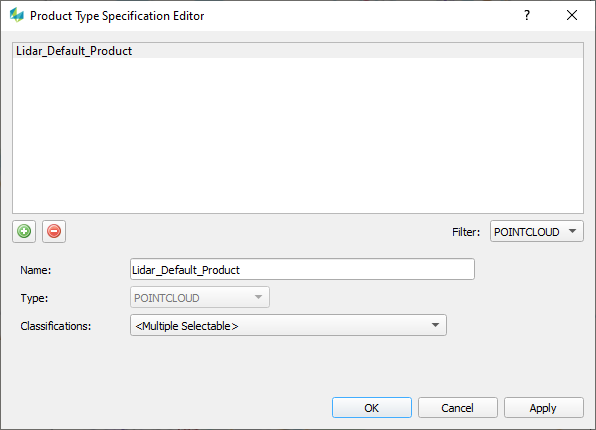Click the Classifications label

(56, 326)
